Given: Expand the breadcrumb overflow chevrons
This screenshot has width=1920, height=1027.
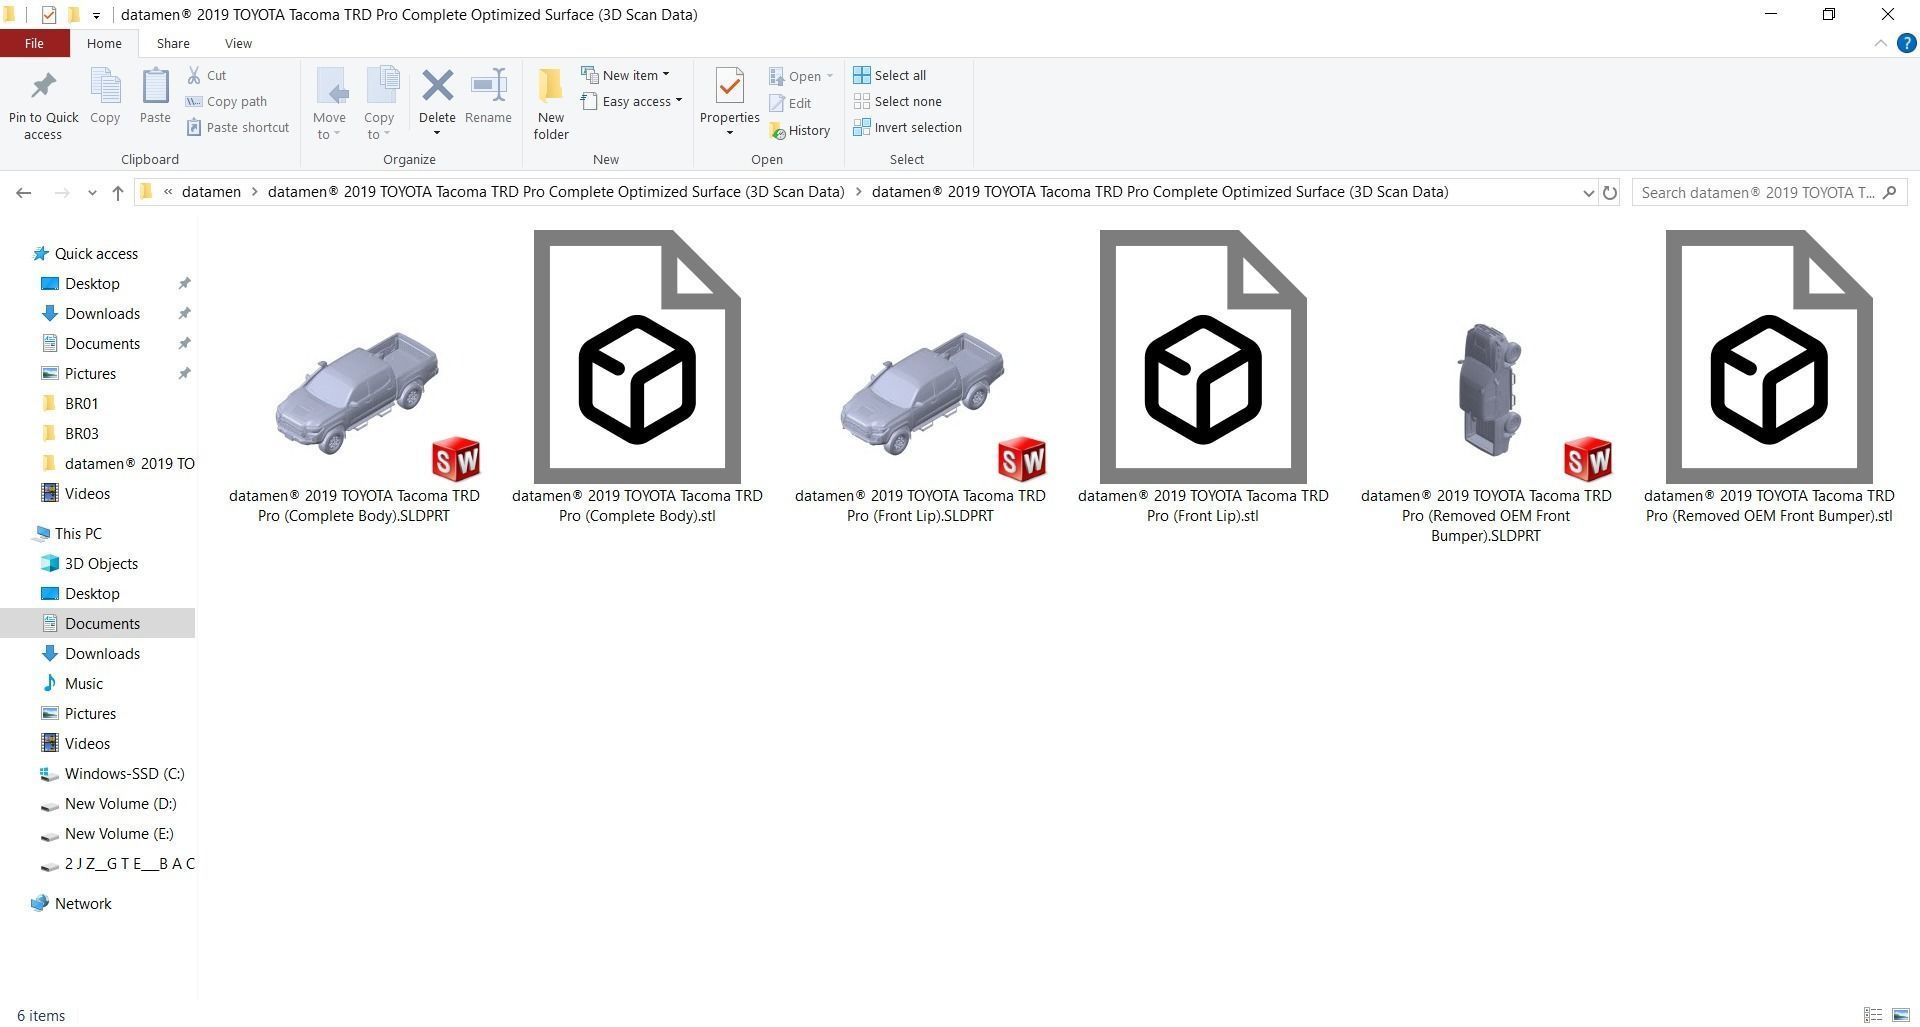Looking at the screenshot, I should 168,192.
